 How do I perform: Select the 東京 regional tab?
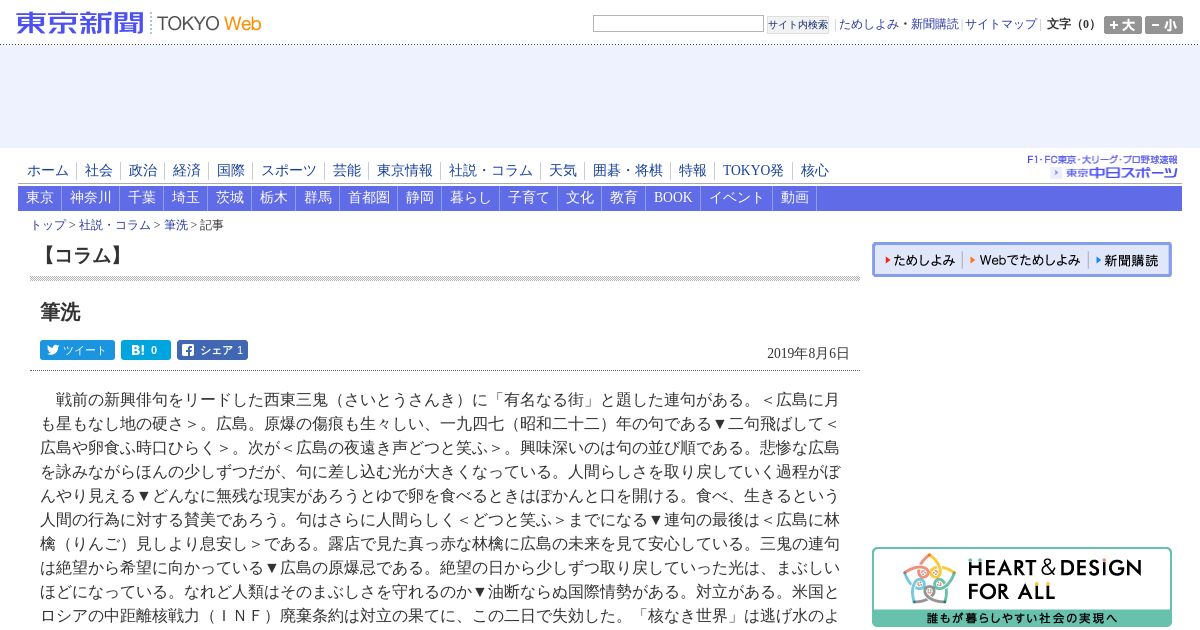pos(40,198)
